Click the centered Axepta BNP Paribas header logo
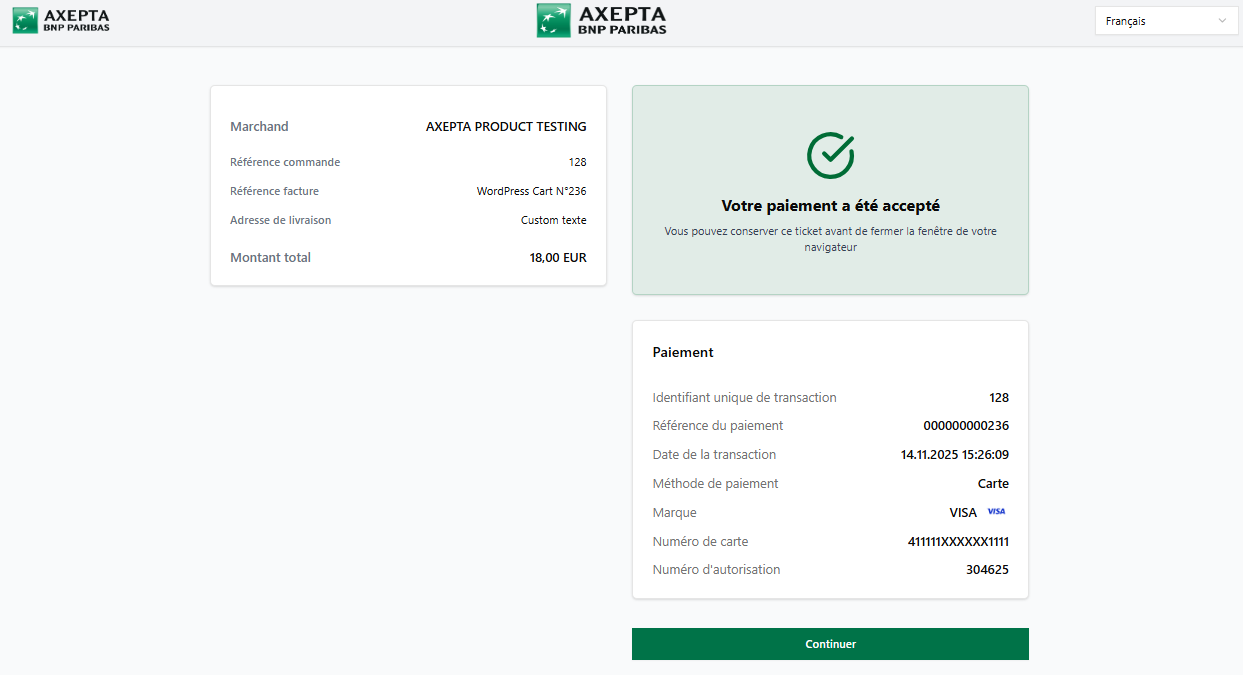Image resolution: width=1243 pixels, height=675 pixels. tap(601, 21)
